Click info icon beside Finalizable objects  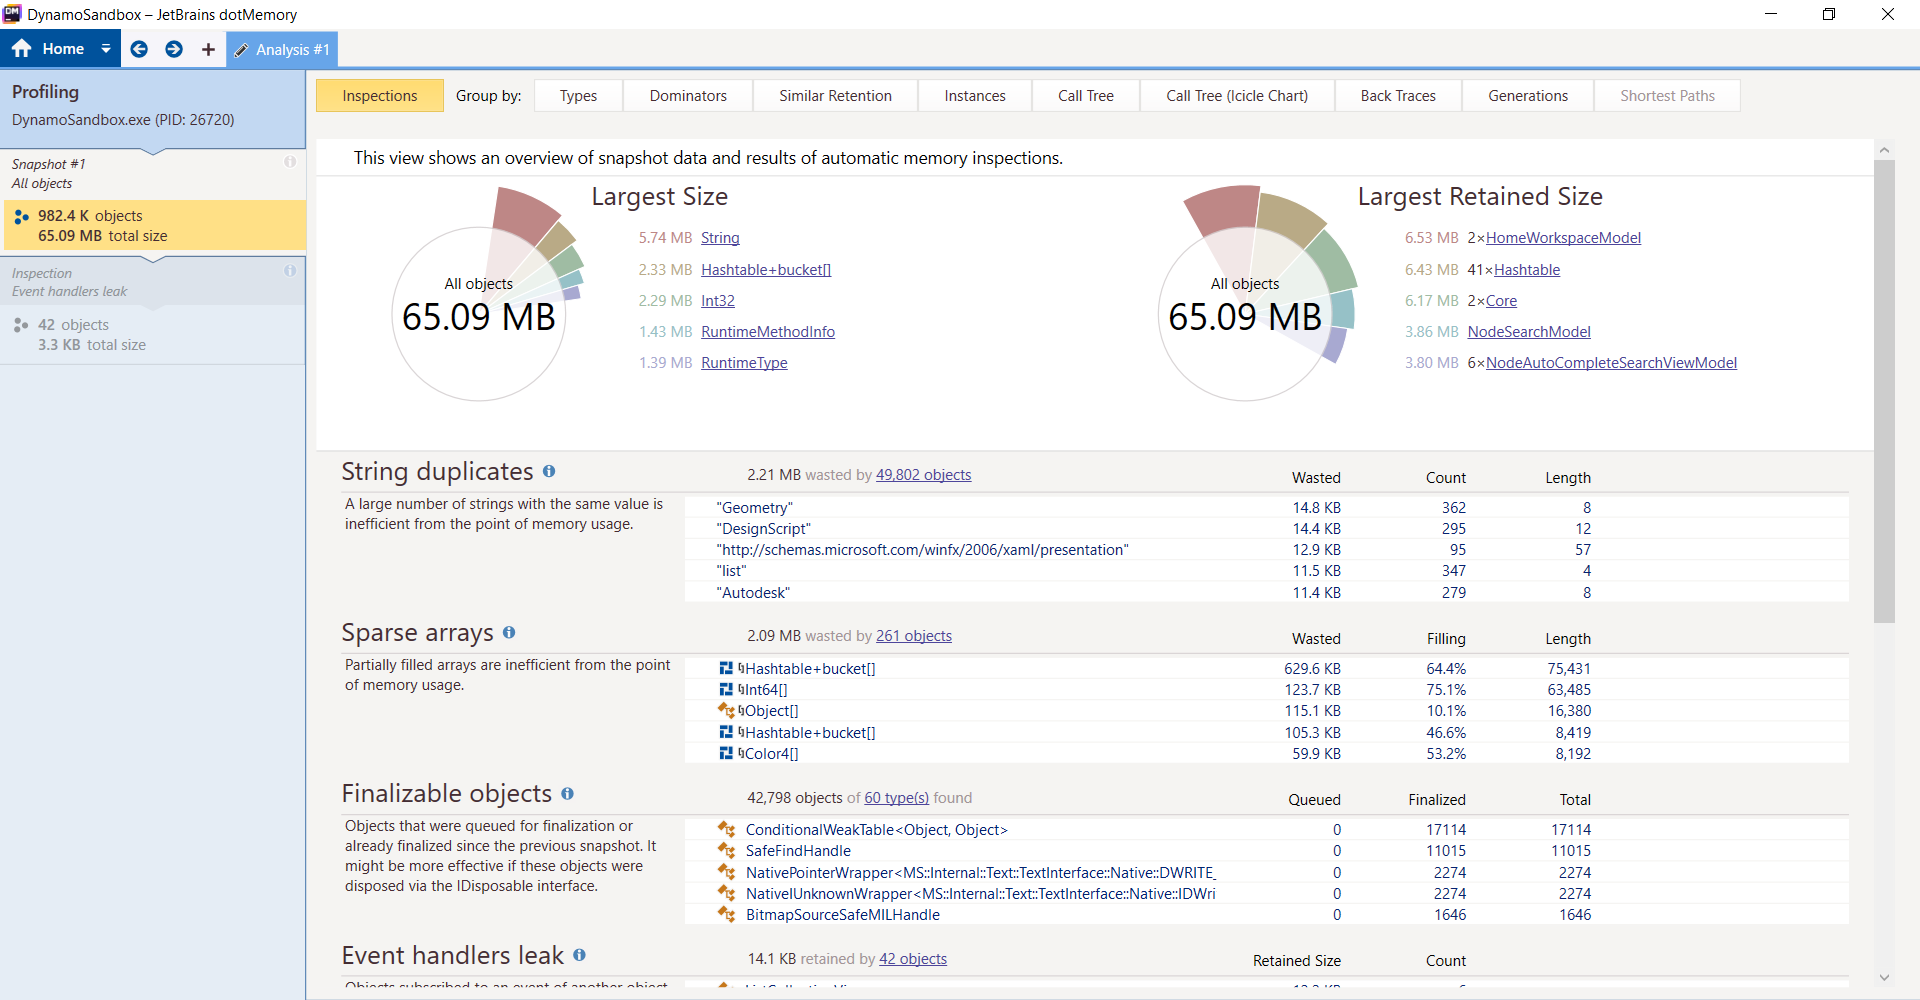click(x=567, y=793)
